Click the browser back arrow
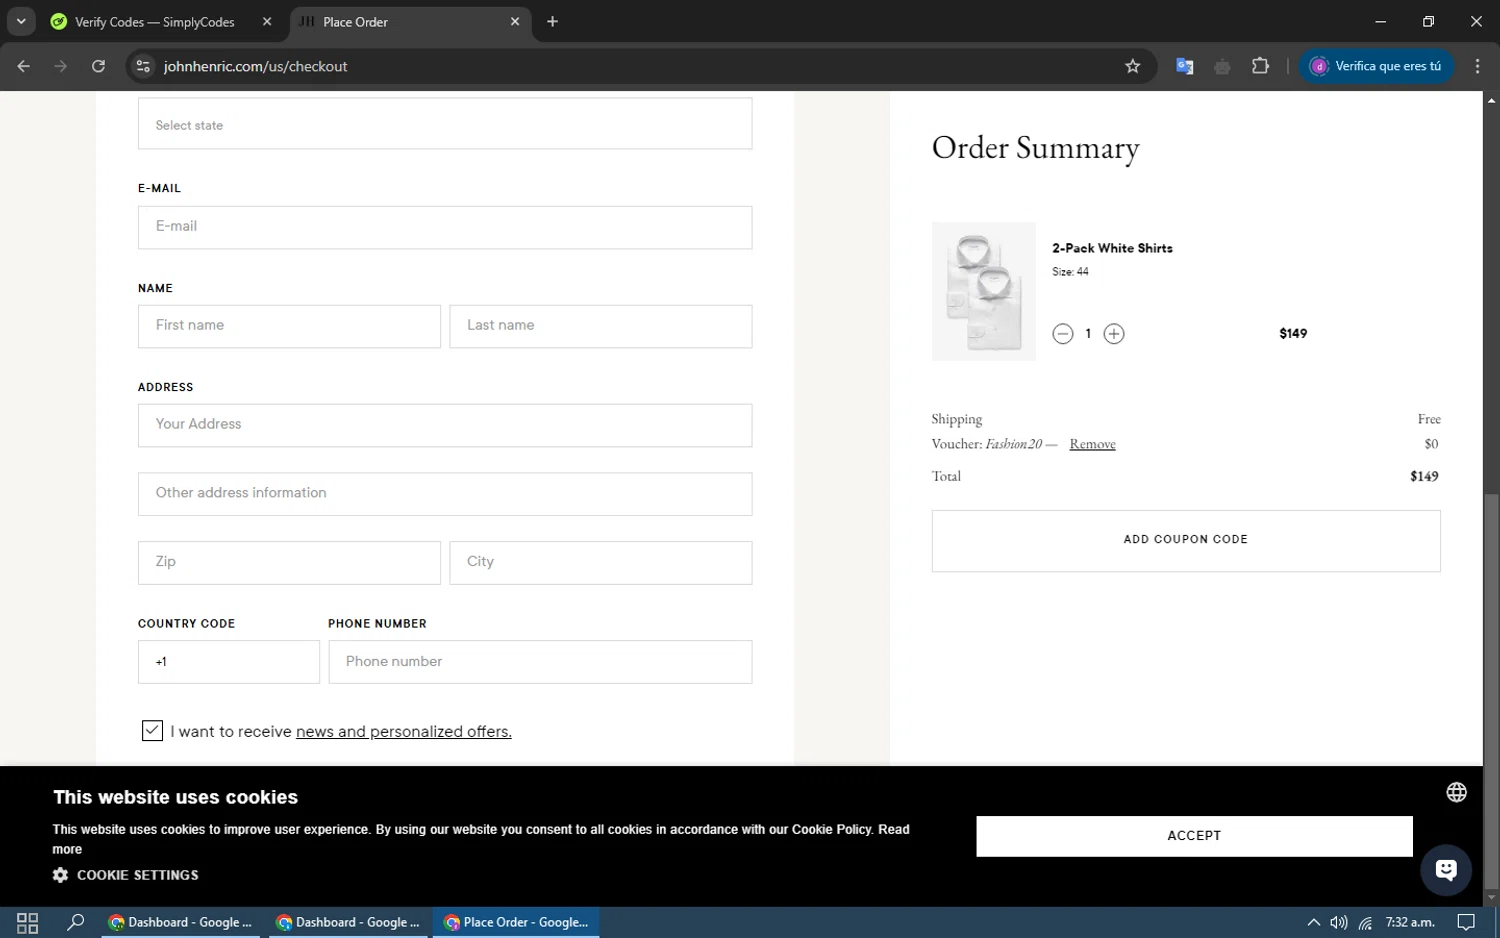This screenshot has width=1500, height=938. [x=24, y=66]
